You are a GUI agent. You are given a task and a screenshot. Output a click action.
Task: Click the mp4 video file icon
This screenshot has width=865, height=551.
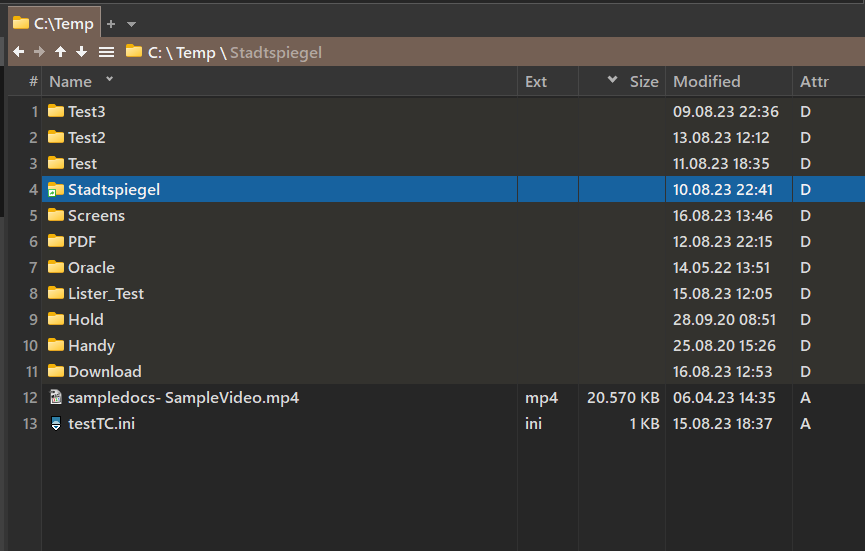(56, 397)
